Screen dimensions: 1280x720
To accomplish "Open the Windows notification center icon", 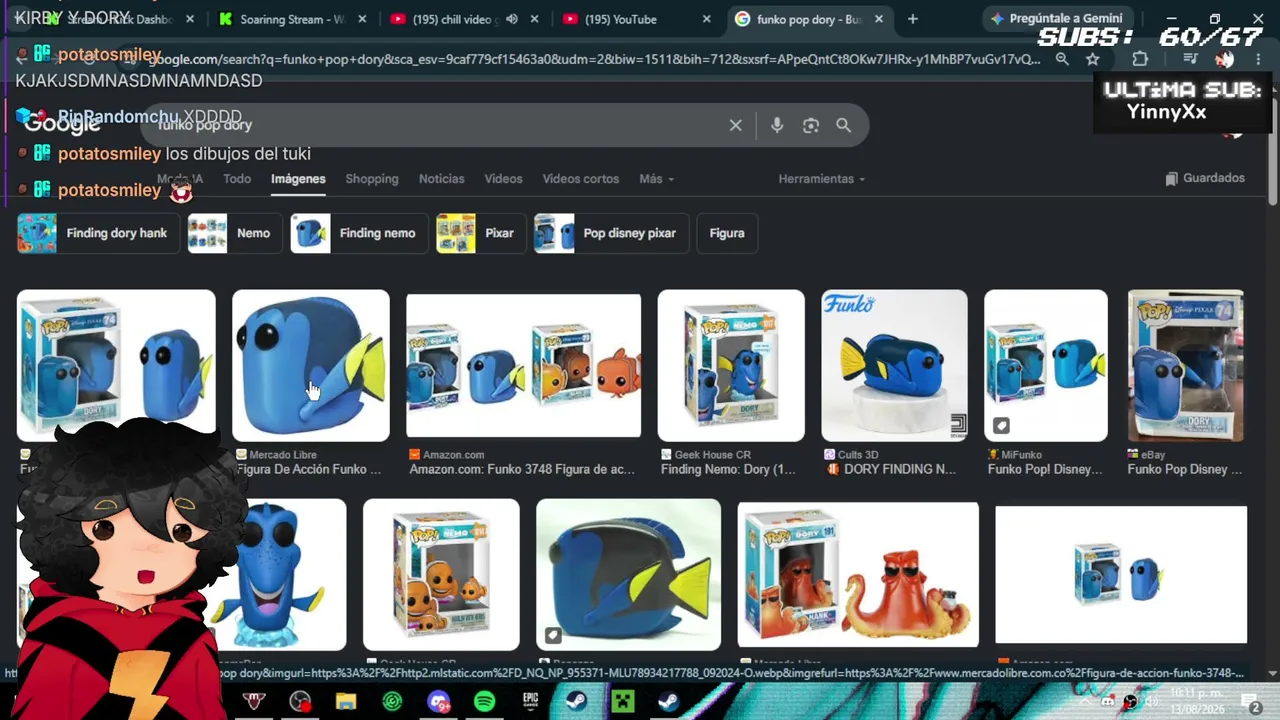I will [x=1250, y=702].
